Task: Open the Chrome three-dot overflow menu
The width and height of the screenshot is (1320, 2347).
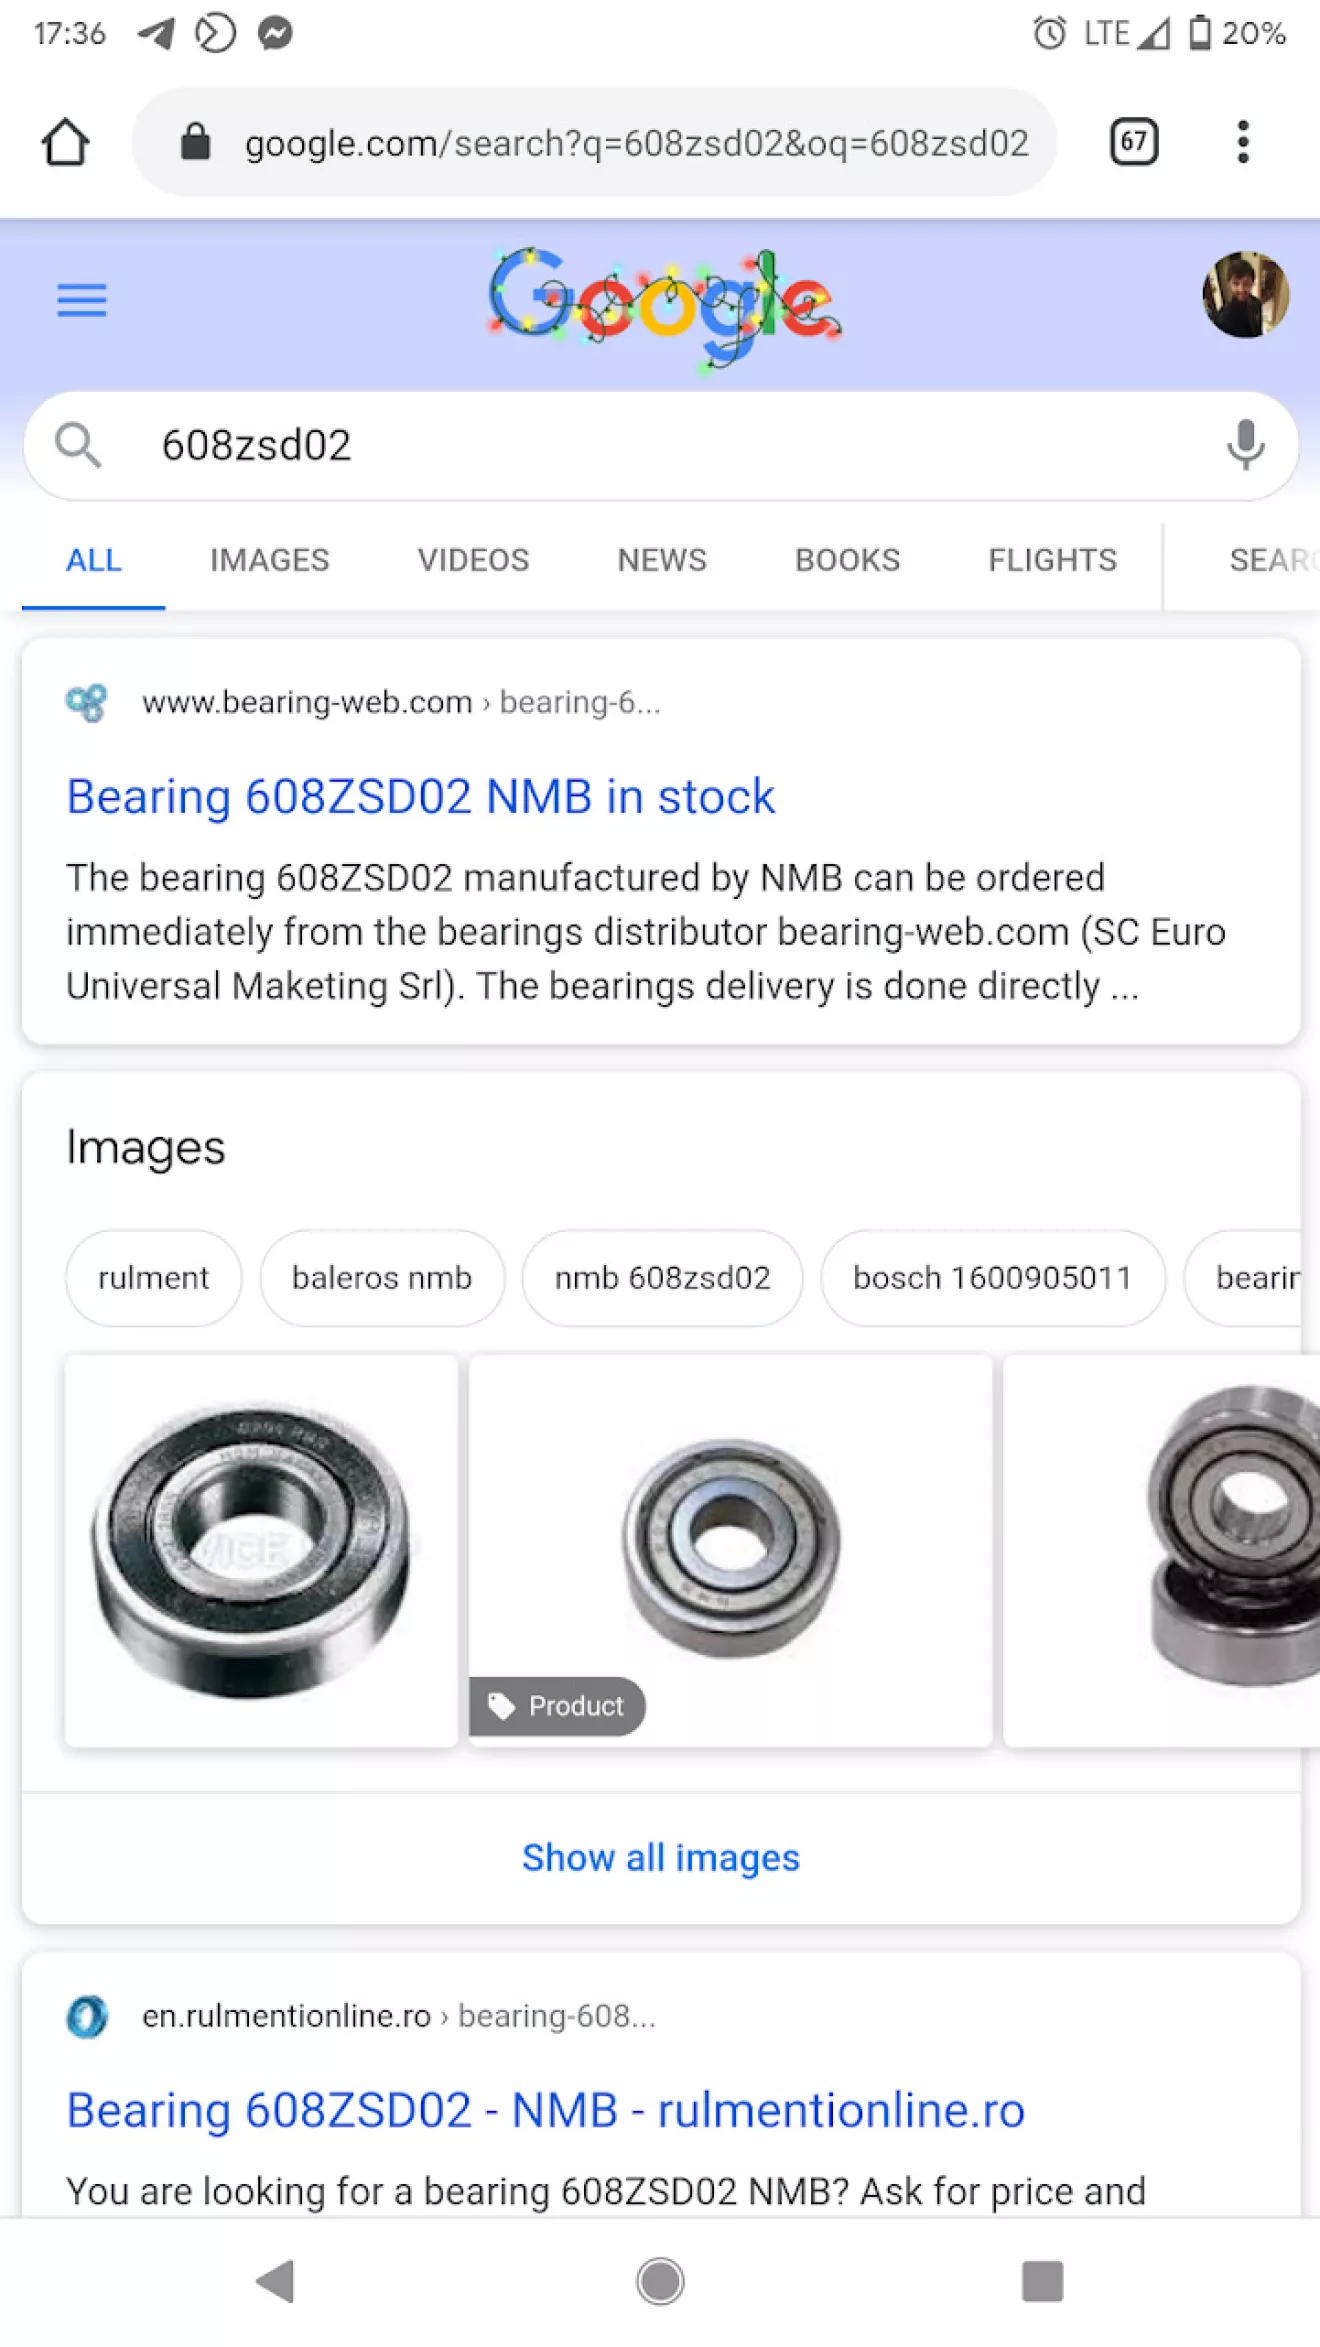Action: pyautogui.click(x=1243, y=142)
